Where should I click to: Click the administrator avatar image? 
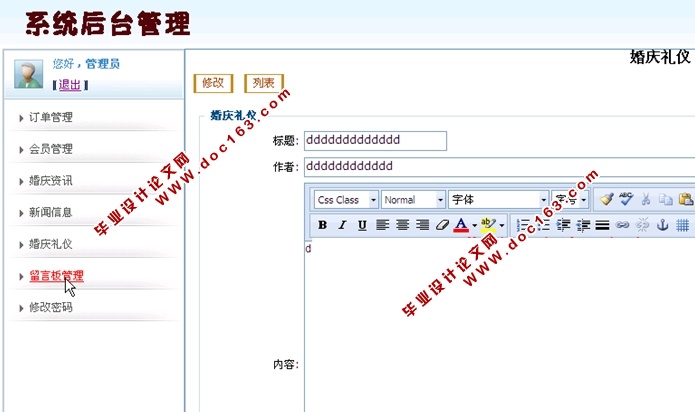[28, 74]
